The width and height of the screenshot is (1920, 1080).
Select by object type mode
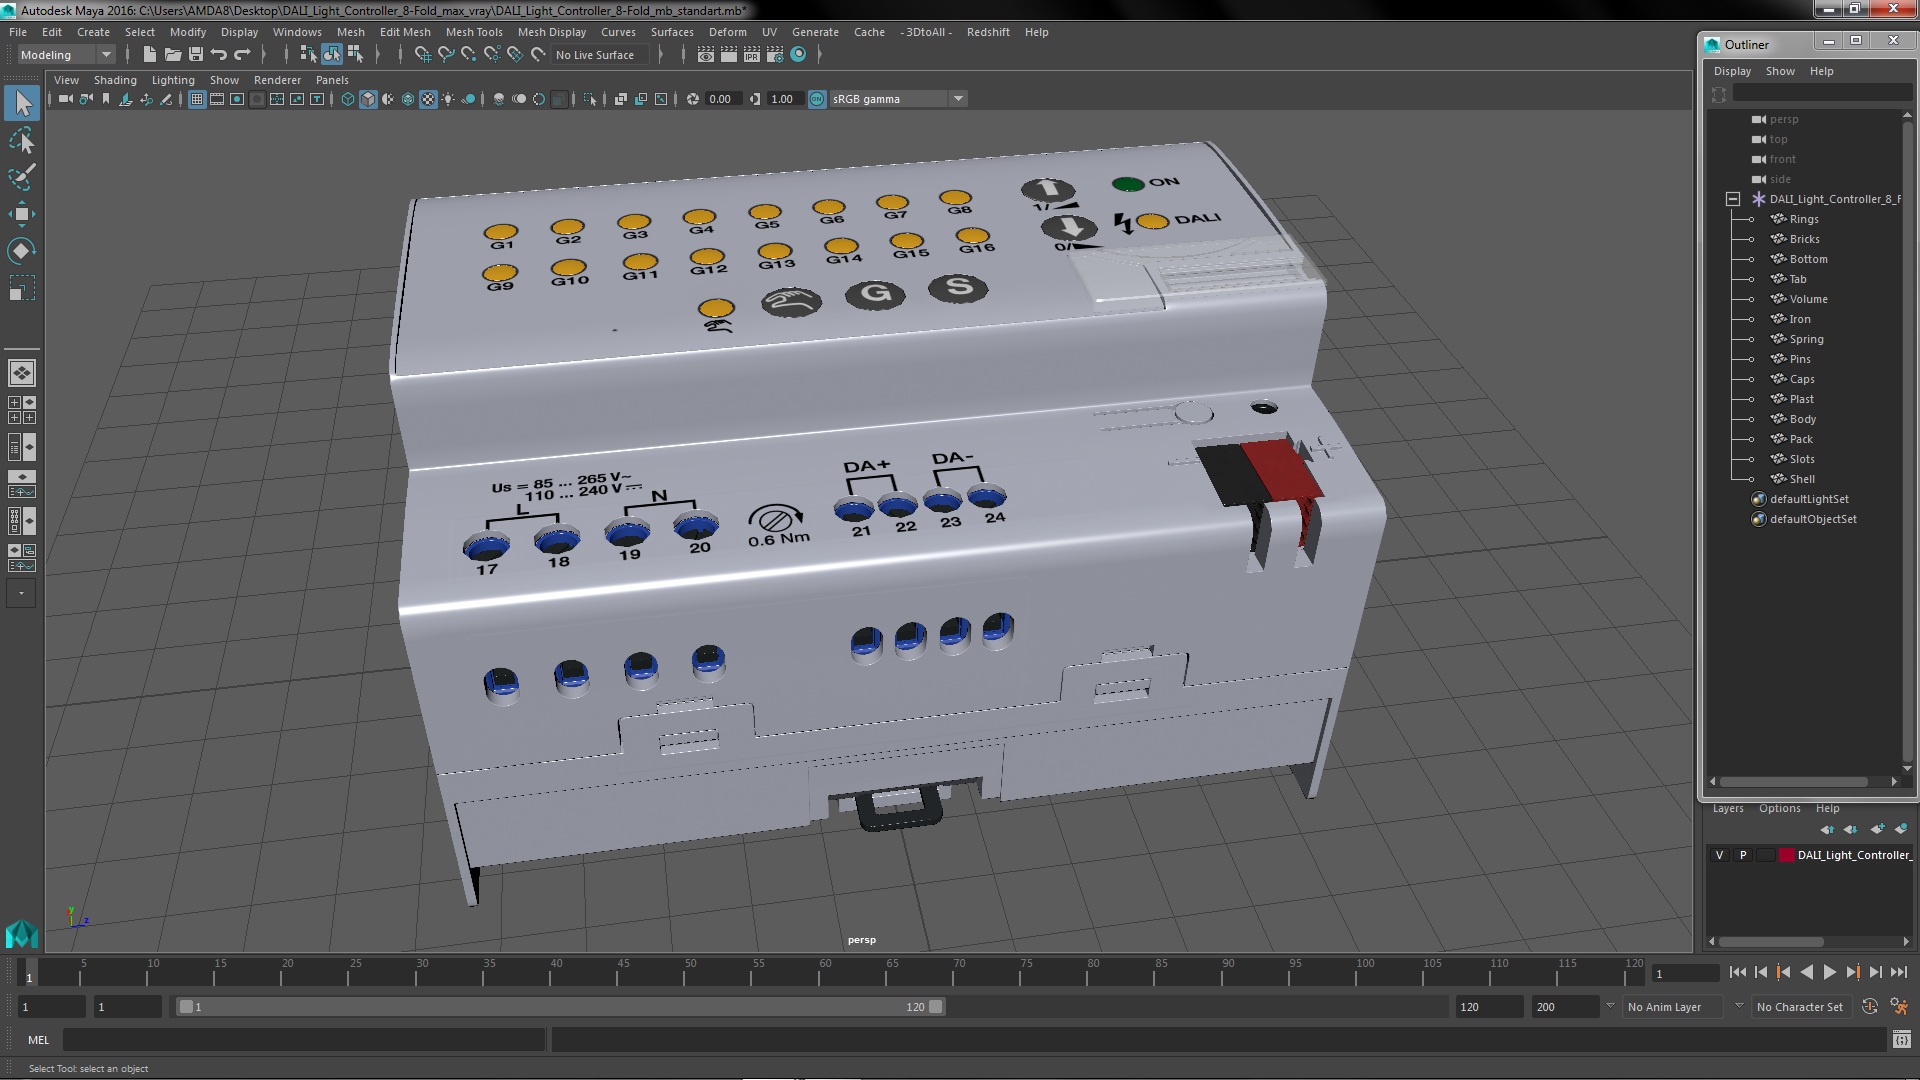pos(332,55)
